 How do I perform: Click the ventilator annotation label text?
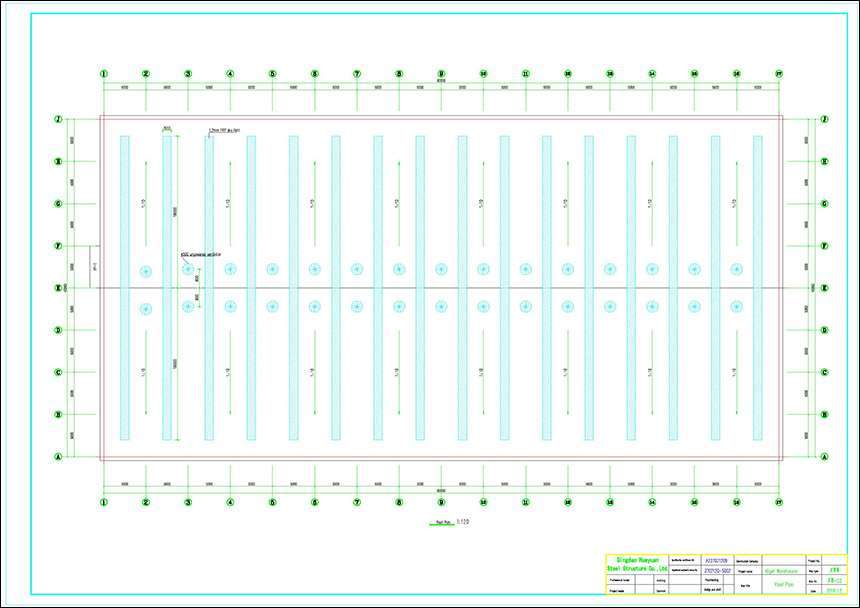click(200, 255)
